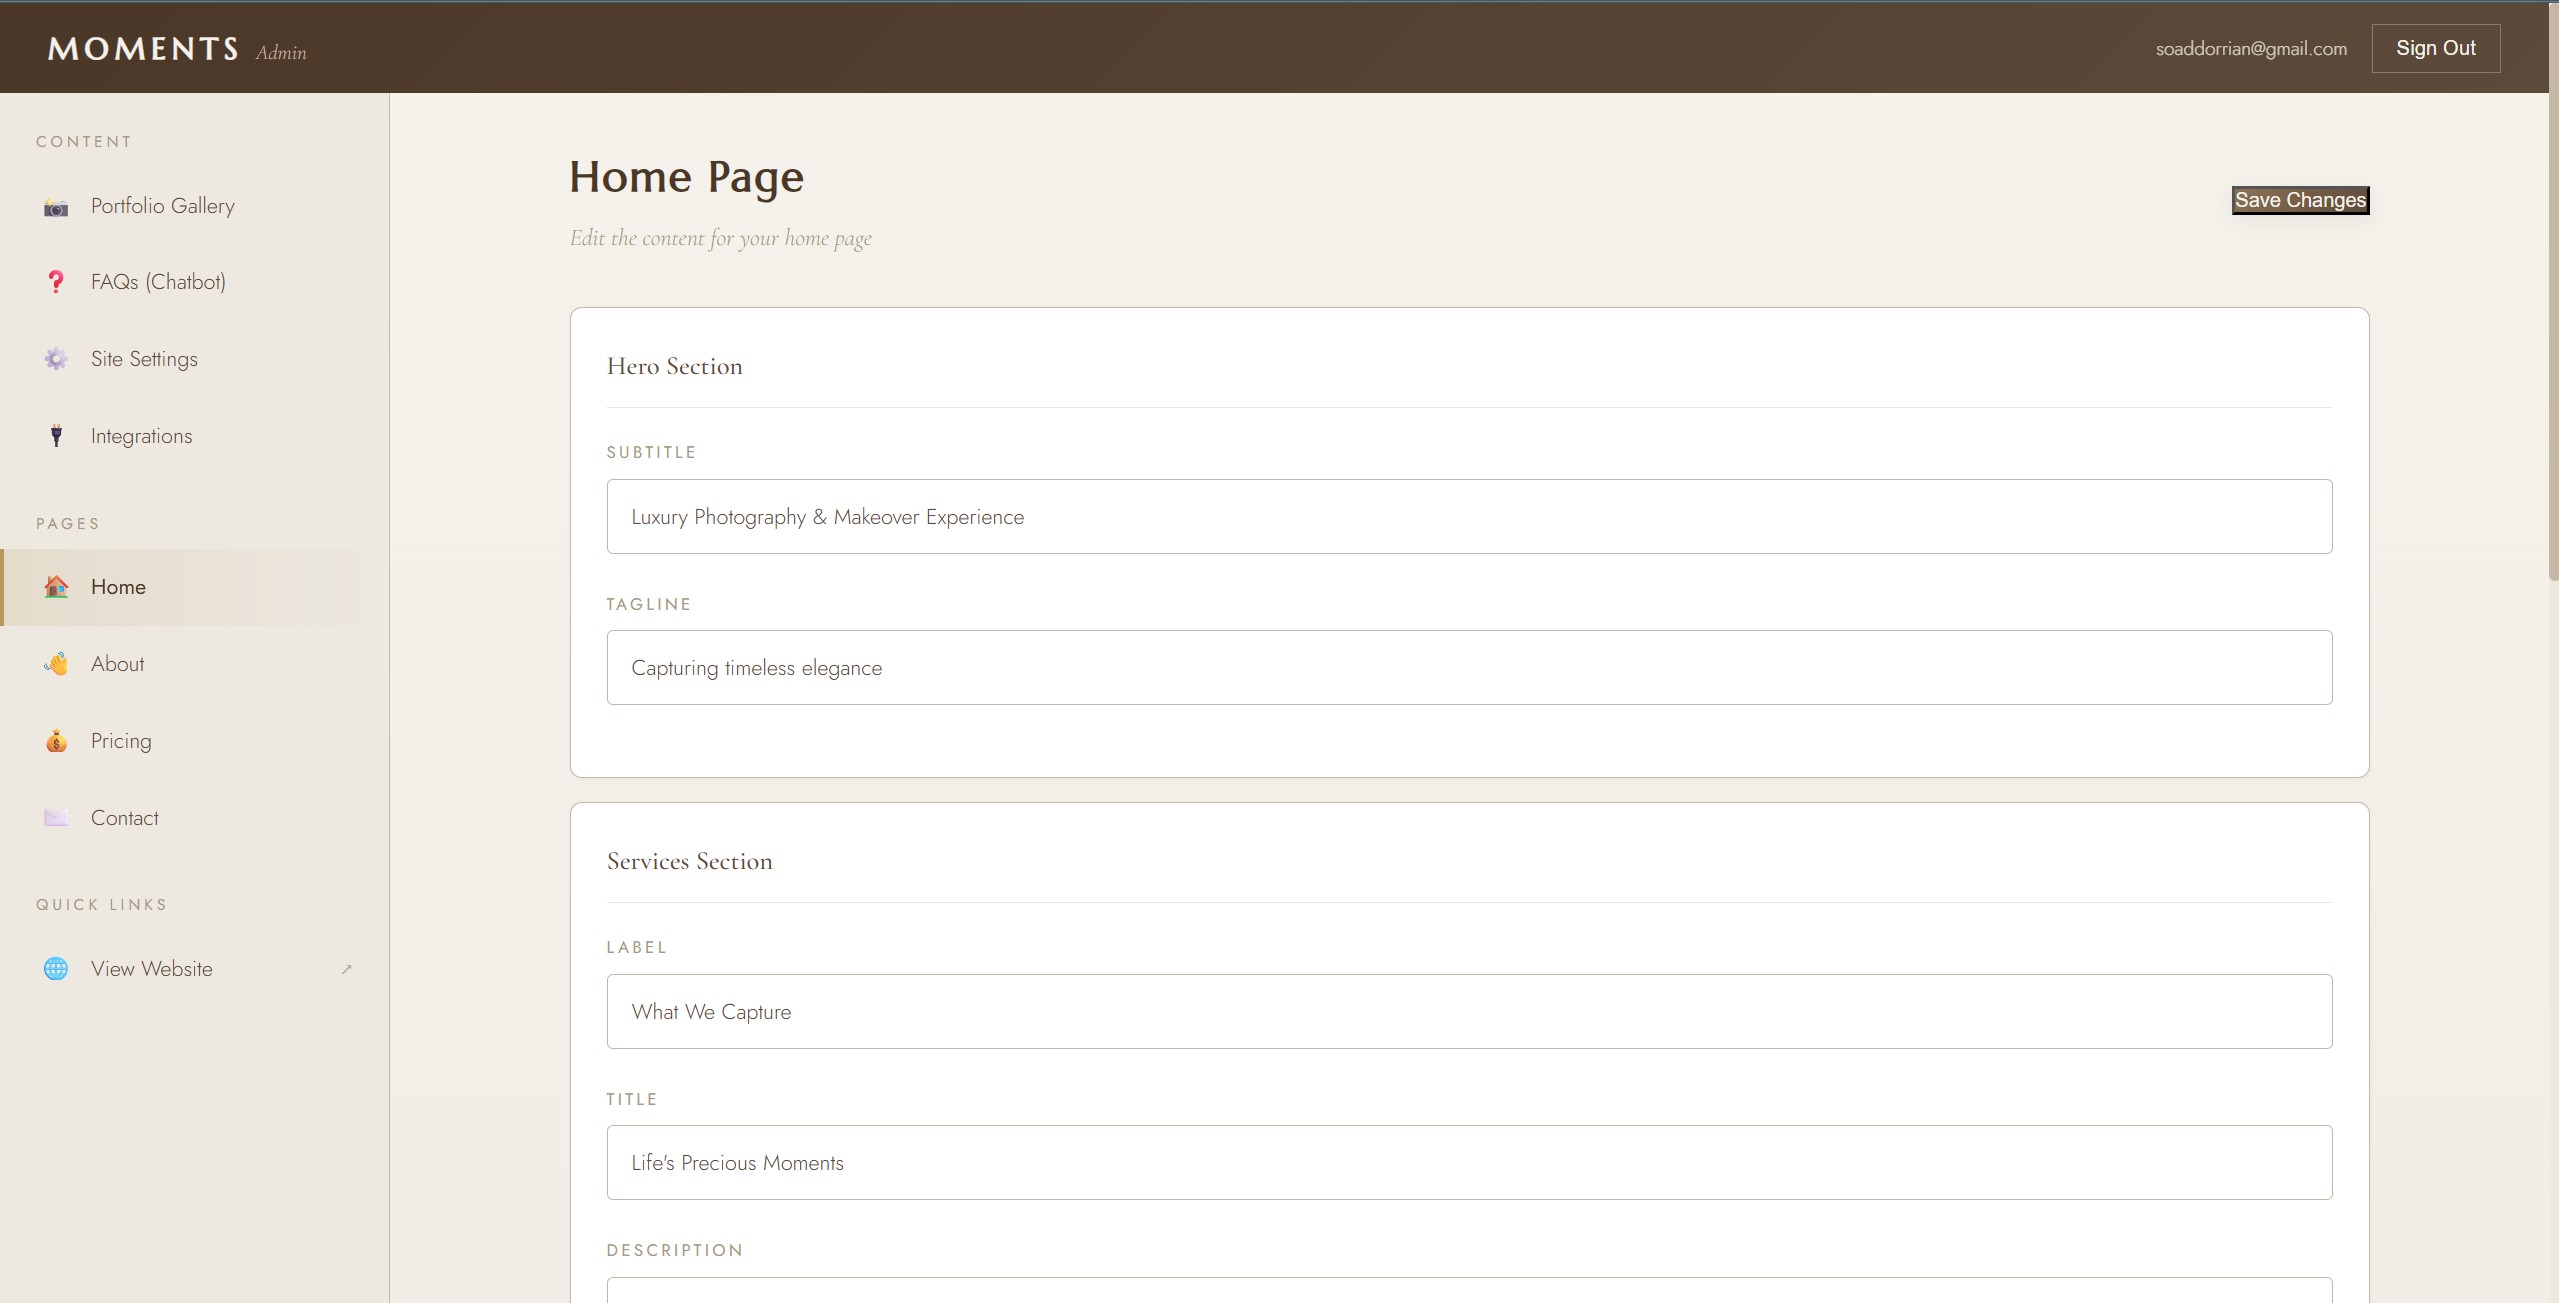The width and height of the screenshot is (2559, 1303).
Task: Click the plug icon for Integrations
Action: coord(56,436)
